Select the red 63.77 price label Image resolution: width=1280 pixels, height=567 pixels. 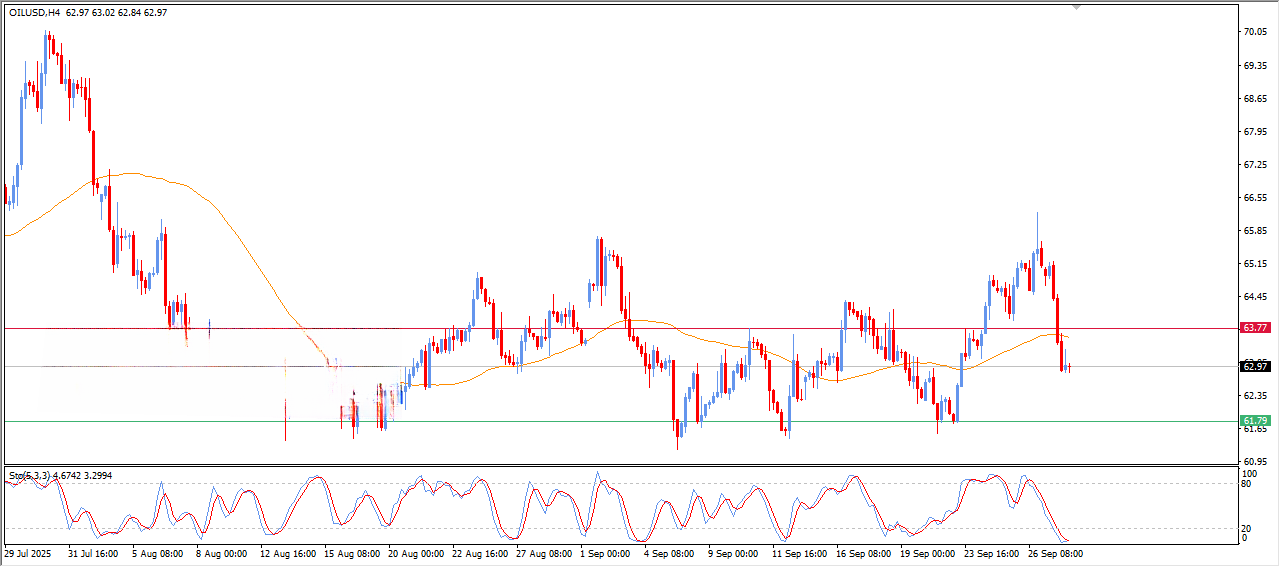(x=1254, y=327)
